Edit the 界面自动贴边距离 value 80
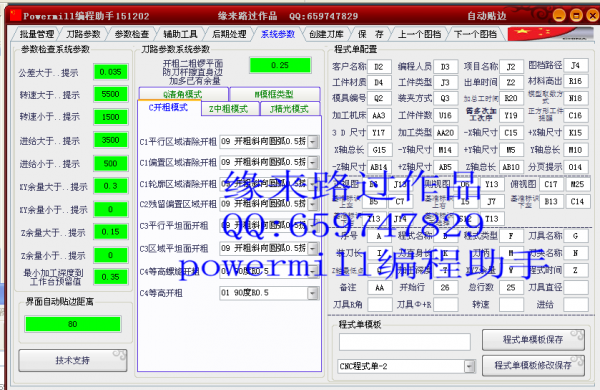This screenshot has width=600, height=390. click(x=73, y=324)
